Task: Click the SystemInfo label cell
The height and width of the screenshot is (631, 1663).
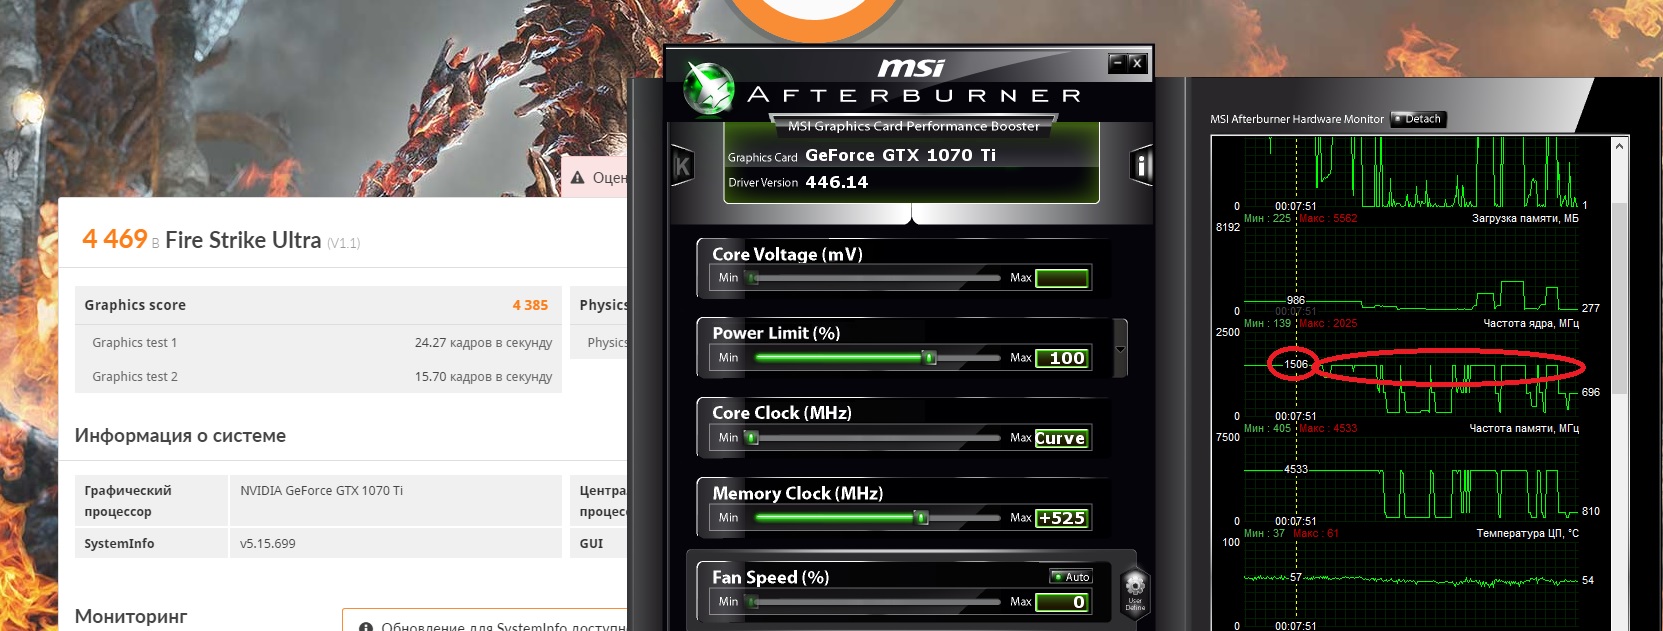Action: [151, 543]
